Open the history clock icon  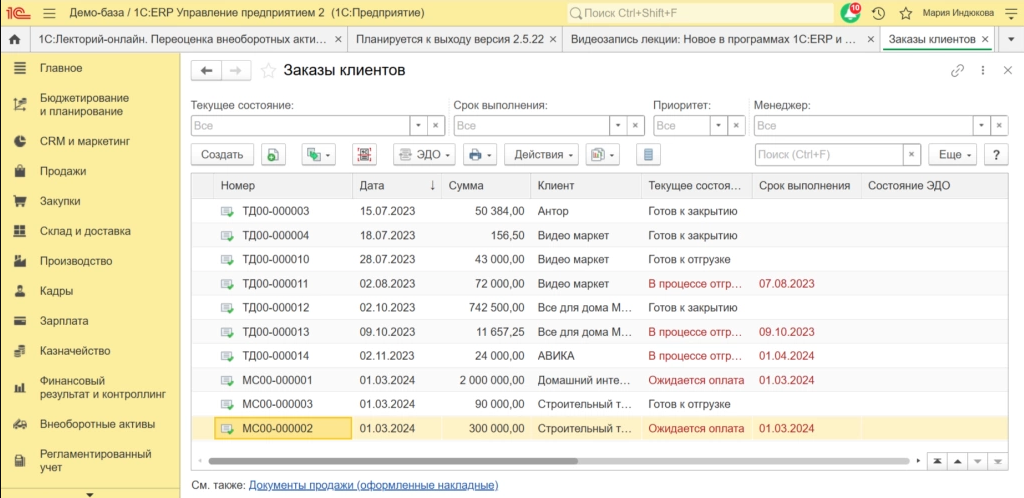[x=878, y=13]
